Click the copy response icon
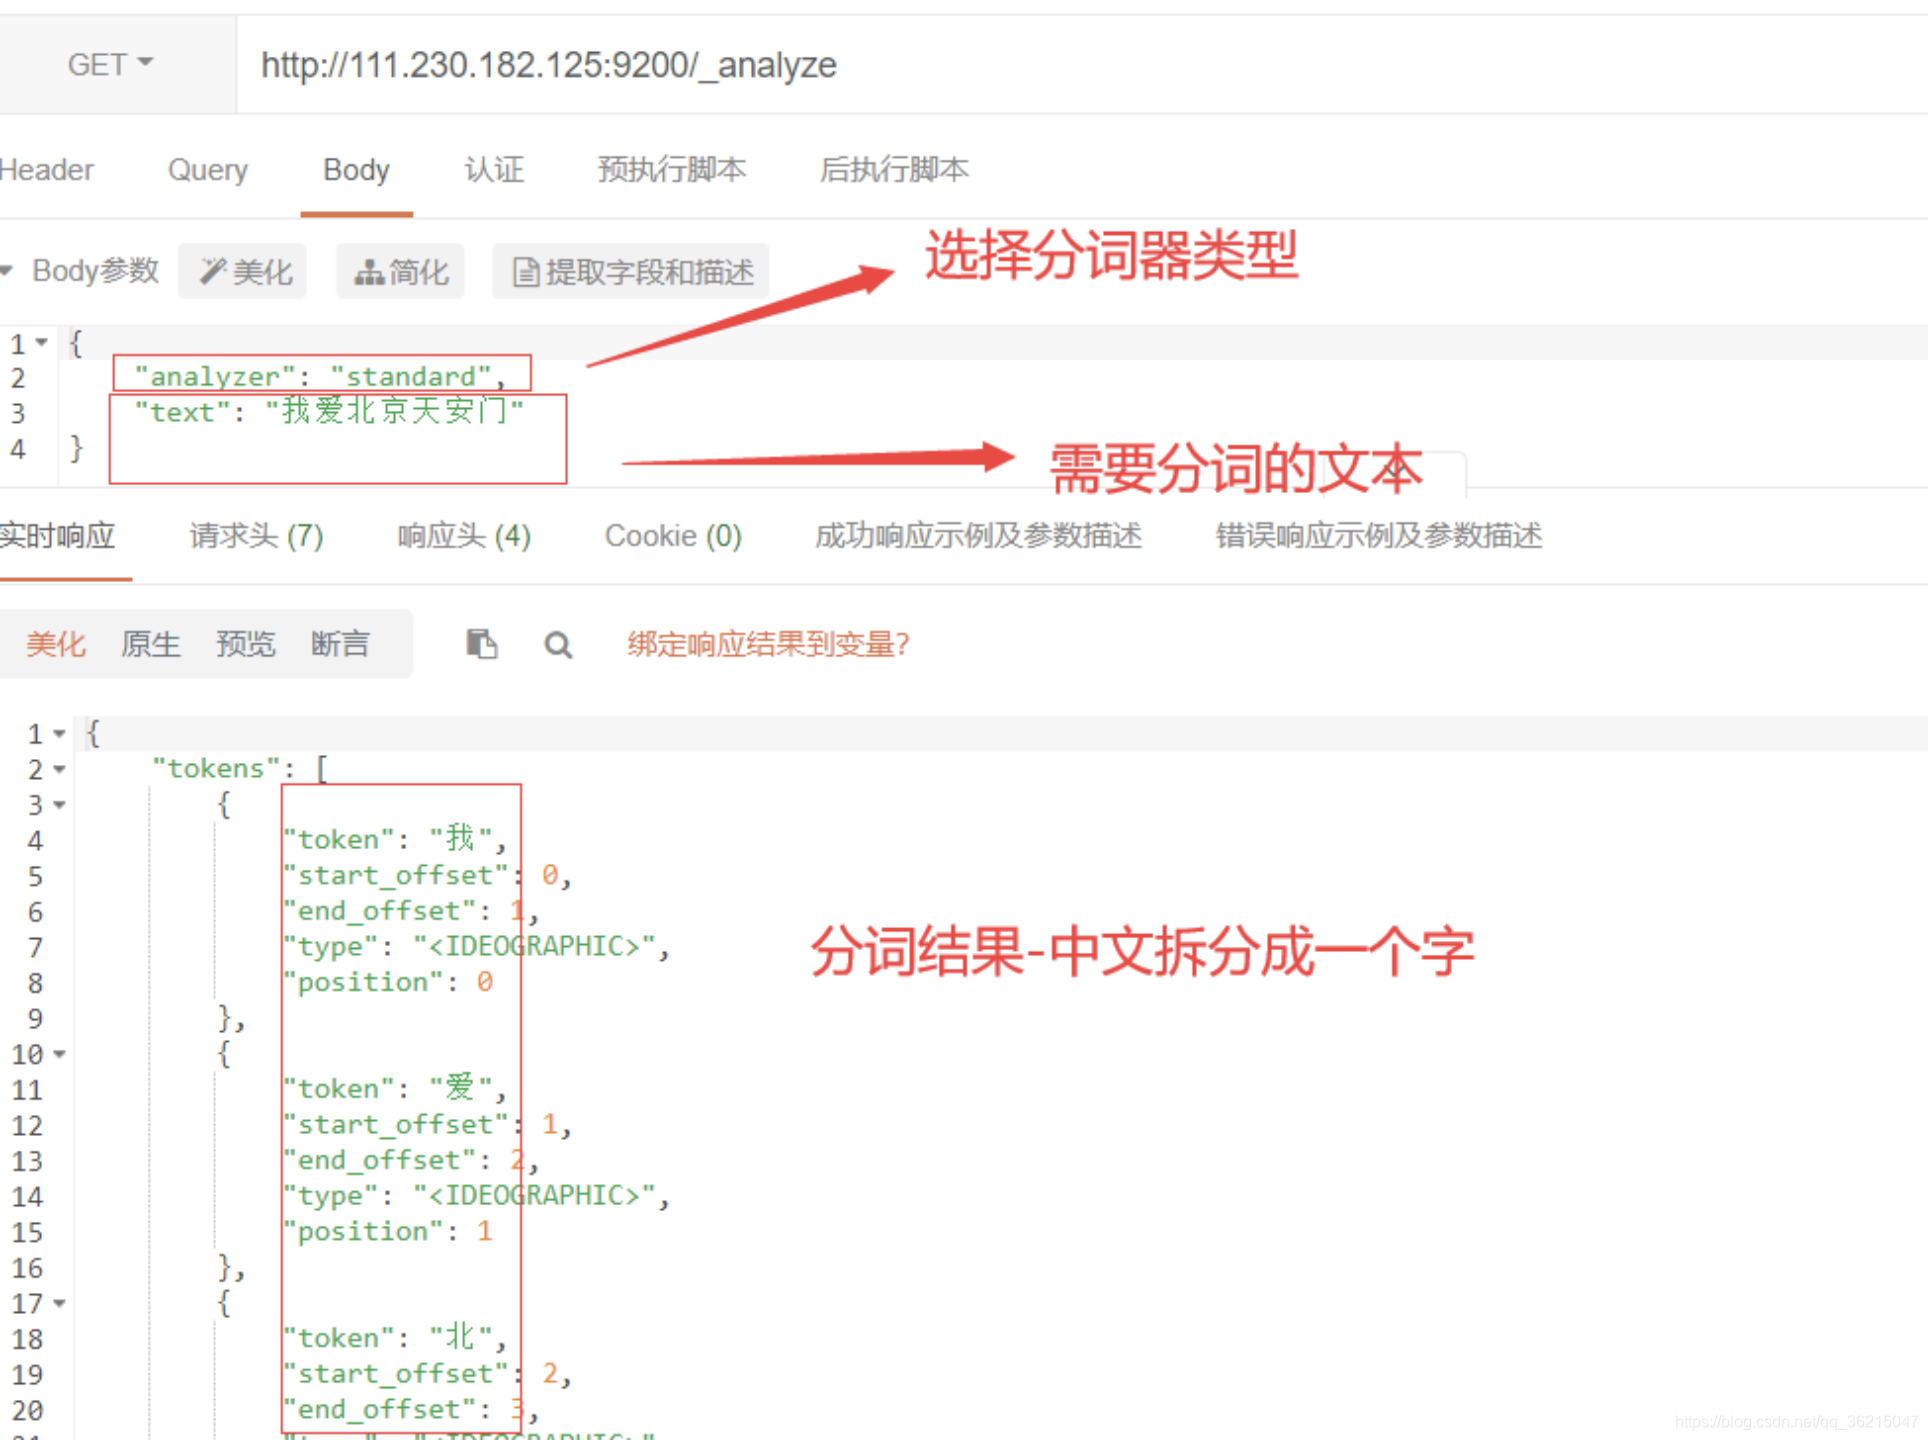The width and height of the screenshot is (1928, 1440). click(x=481, y=644)
